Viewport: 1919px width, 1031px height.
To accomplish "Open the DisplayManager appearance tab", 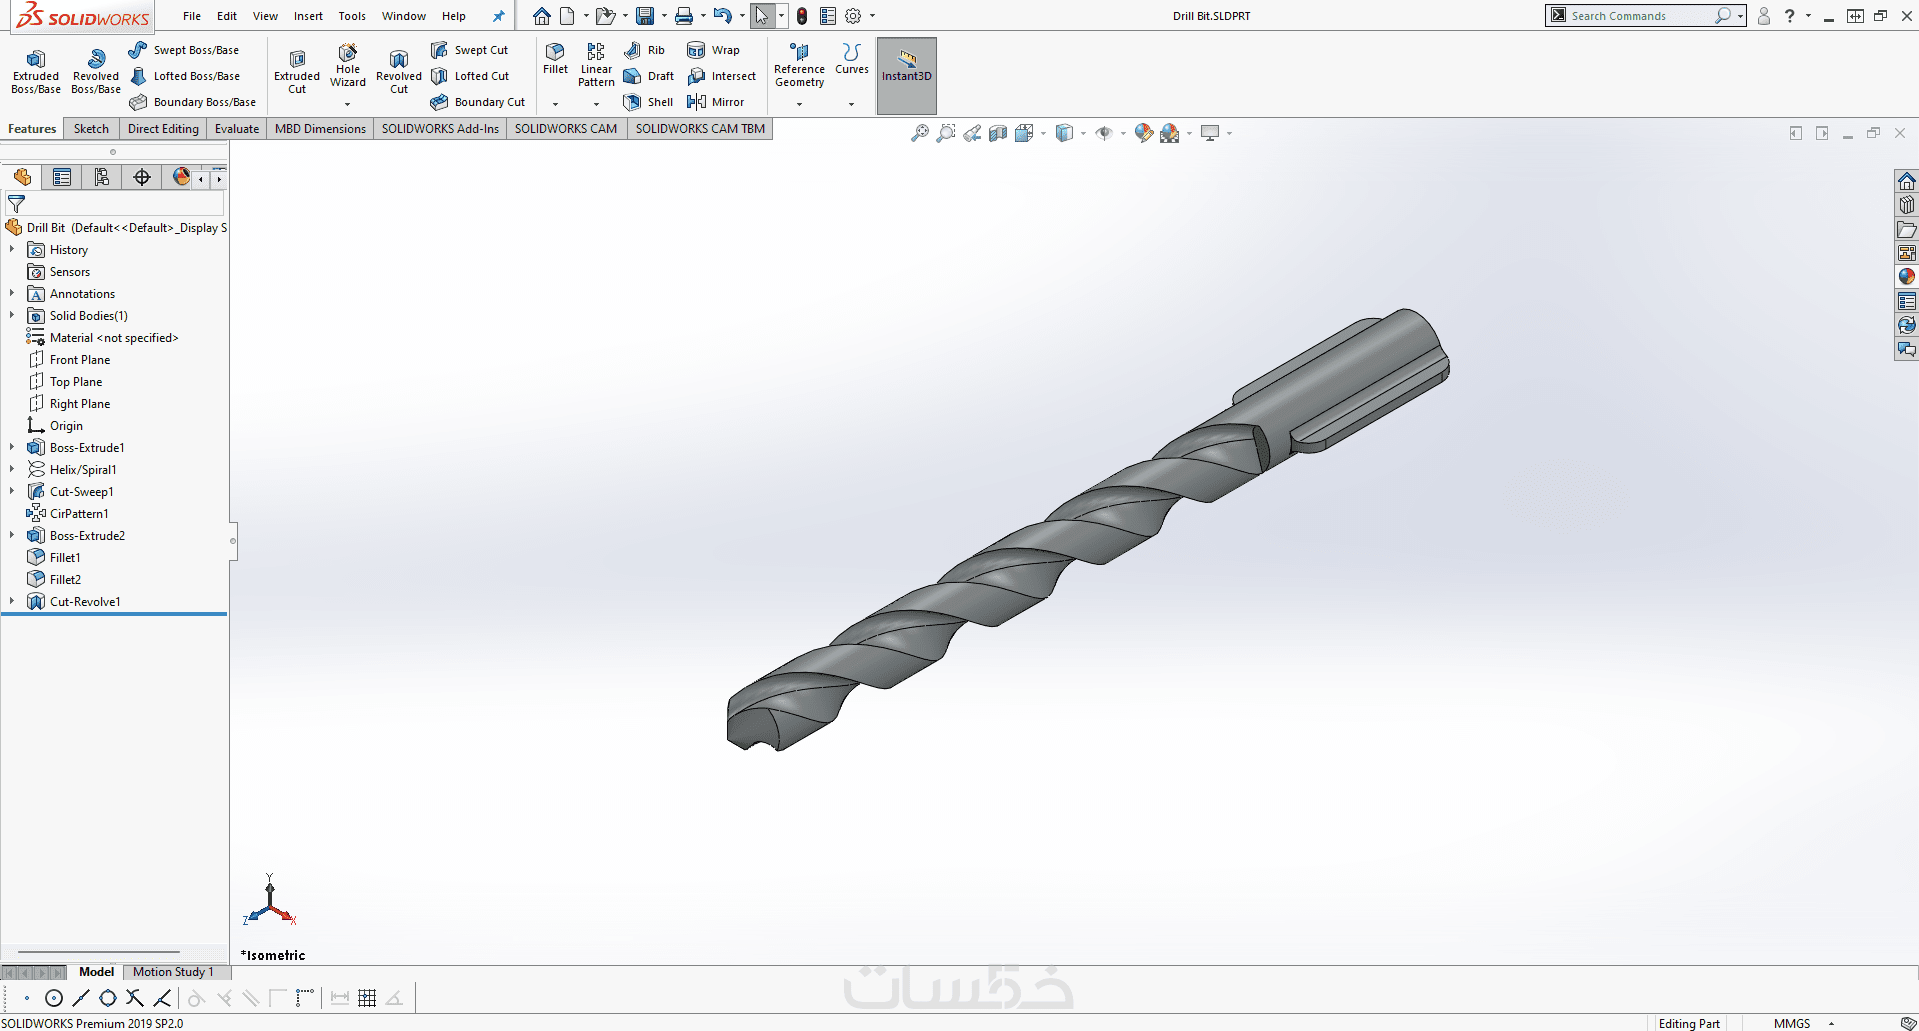I will [x=181, y=177].
